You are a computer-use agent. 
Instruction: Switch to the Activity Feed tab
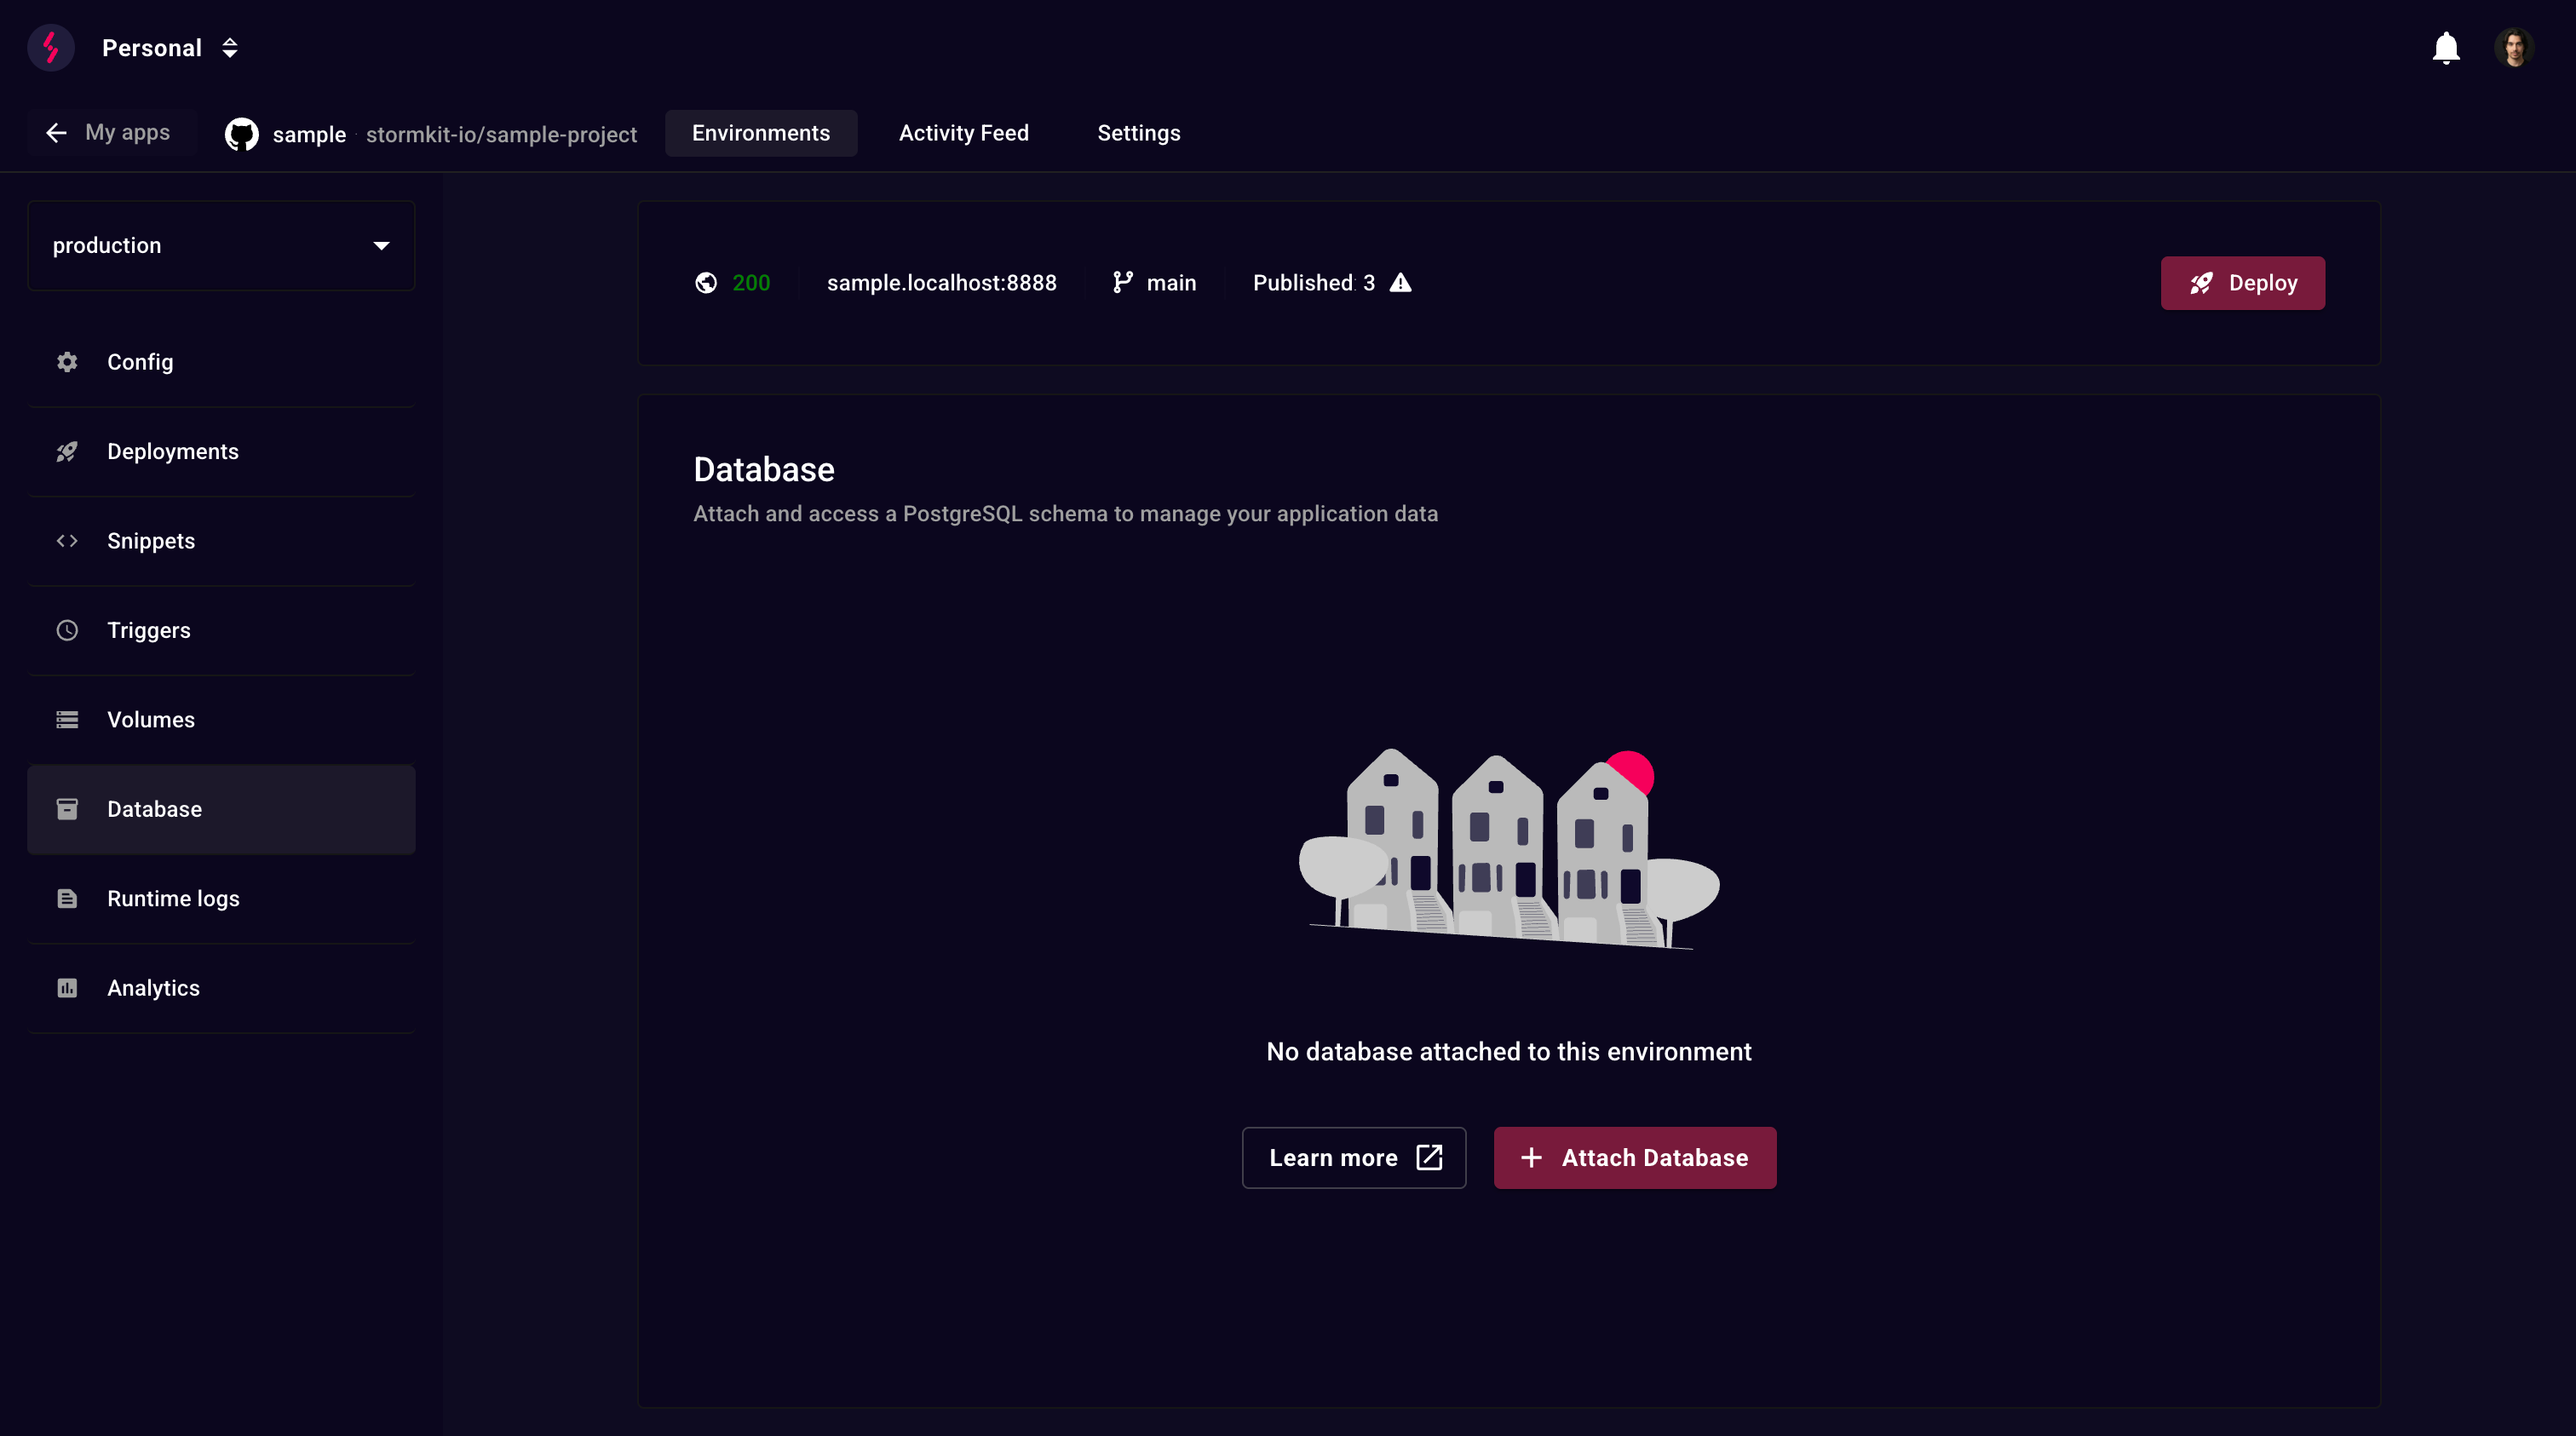click(963, 133)
